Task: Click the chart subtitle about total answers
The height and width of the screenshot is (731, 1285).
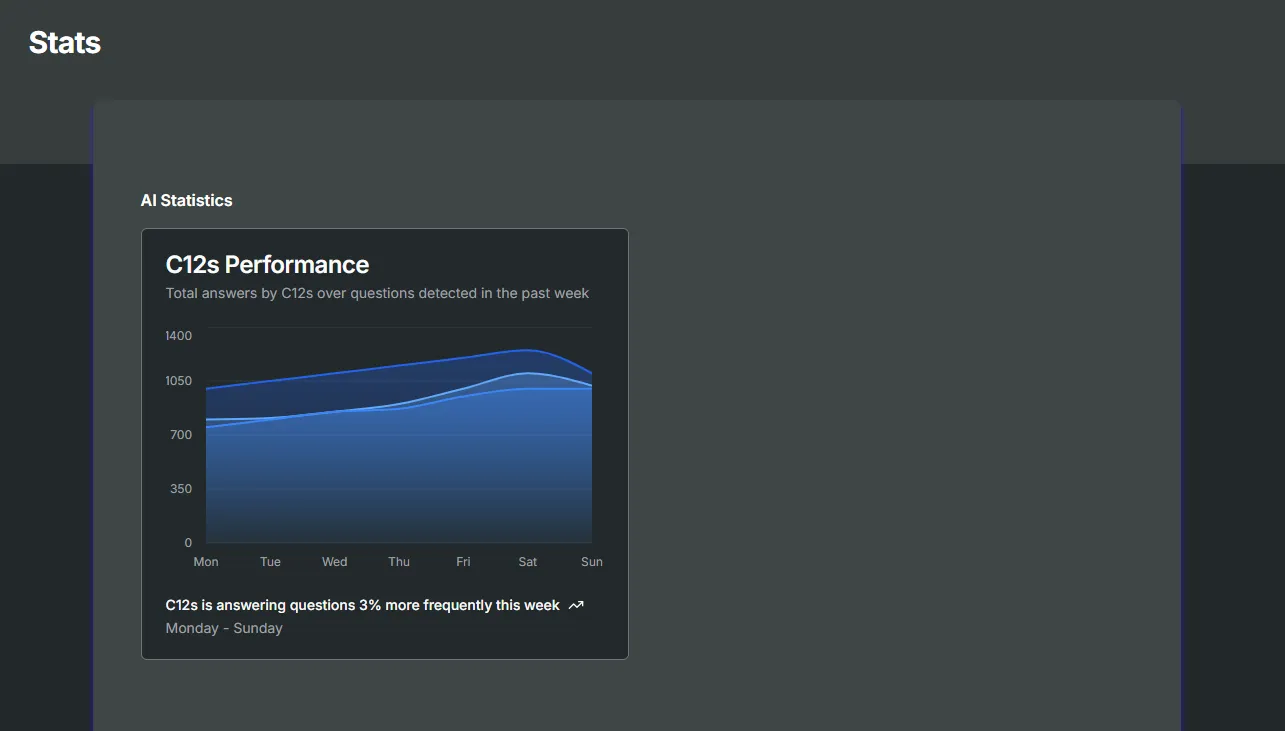Action: coord(377,293)
